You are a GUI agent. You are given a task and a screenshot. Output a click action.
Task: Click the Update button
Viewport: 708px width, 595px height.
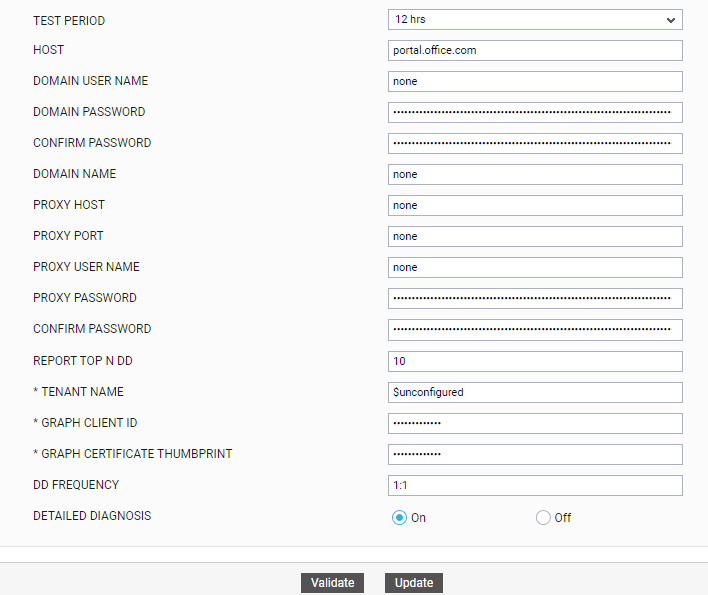414,583
